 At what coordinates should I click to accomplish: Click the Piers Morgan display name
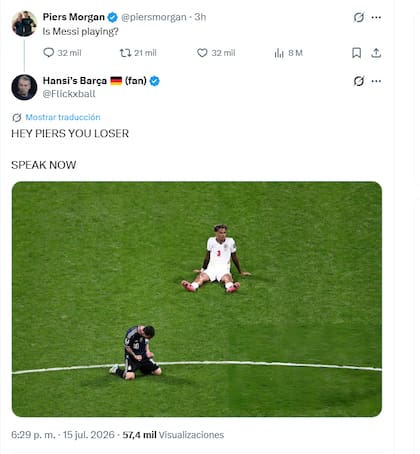point(74,17)
